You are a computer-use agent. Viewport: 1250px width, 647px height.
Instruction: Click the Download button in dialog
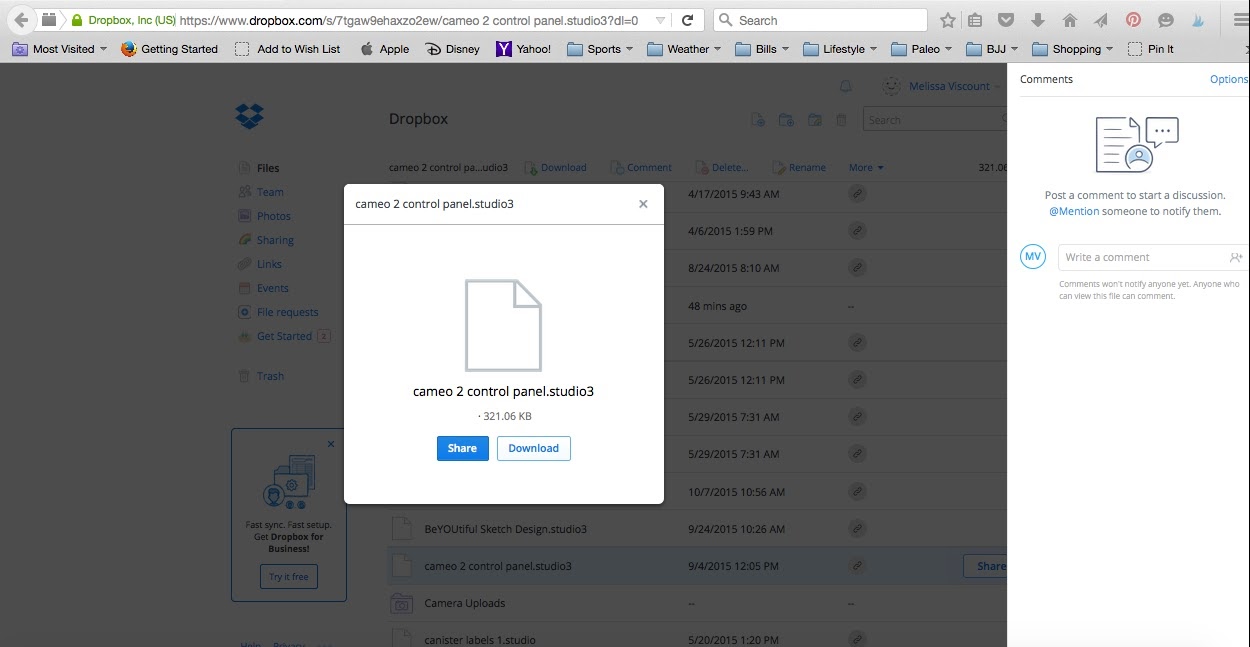[x=533, y=448]
